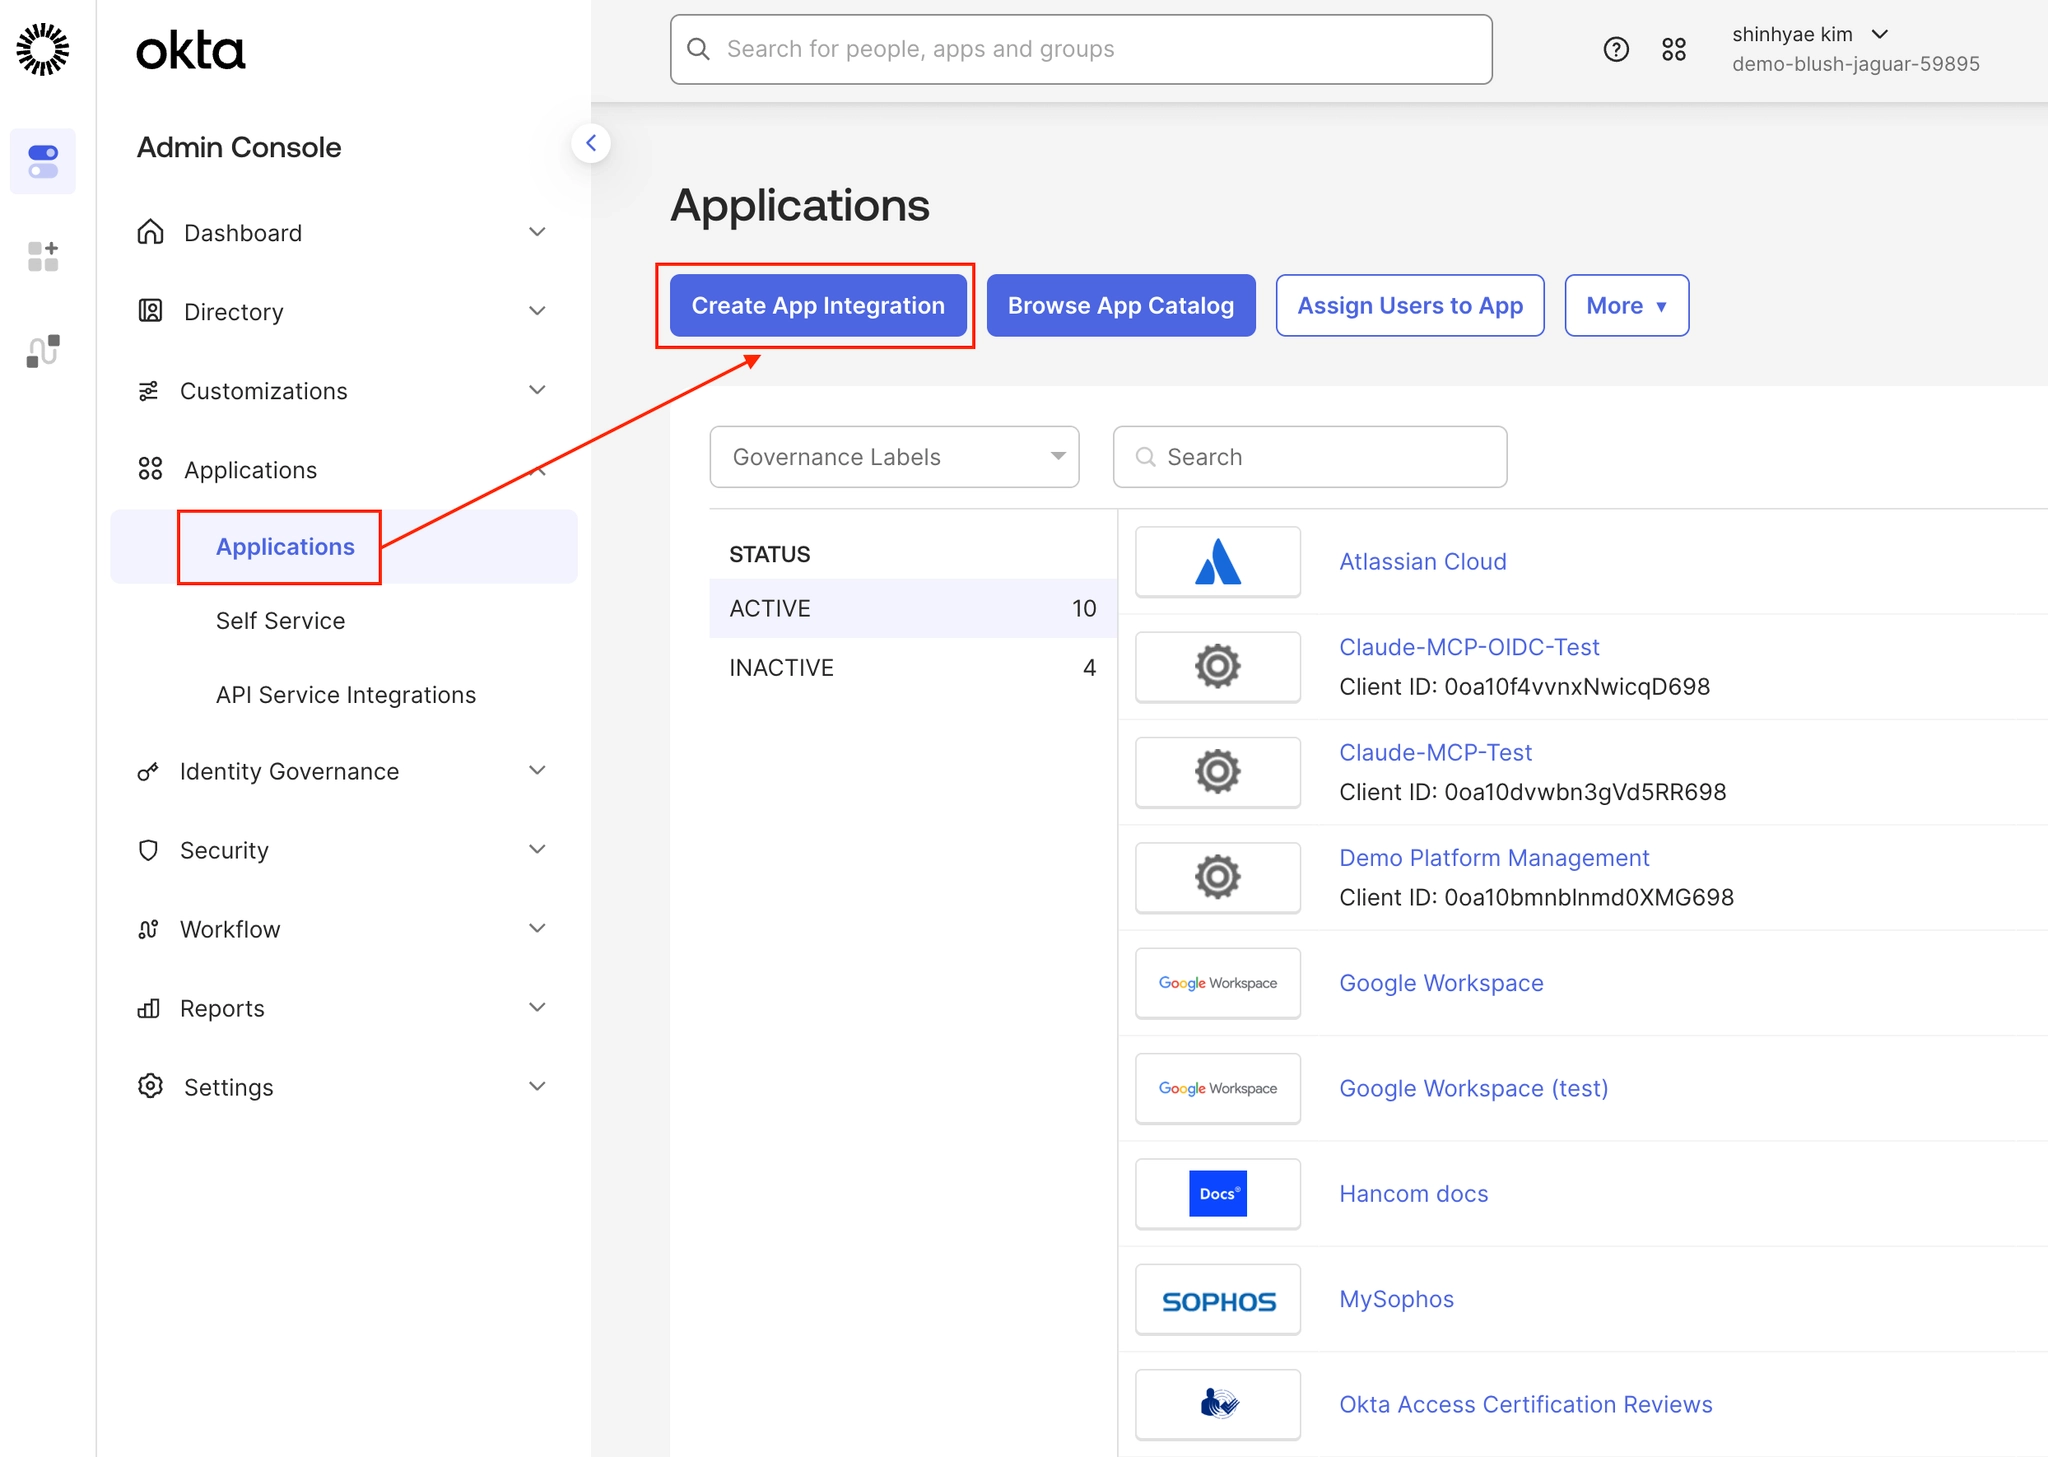Click the help question mark icon
Image resolution: width=2048 pixels, height=1457 pixels.
pos(1616,49)
